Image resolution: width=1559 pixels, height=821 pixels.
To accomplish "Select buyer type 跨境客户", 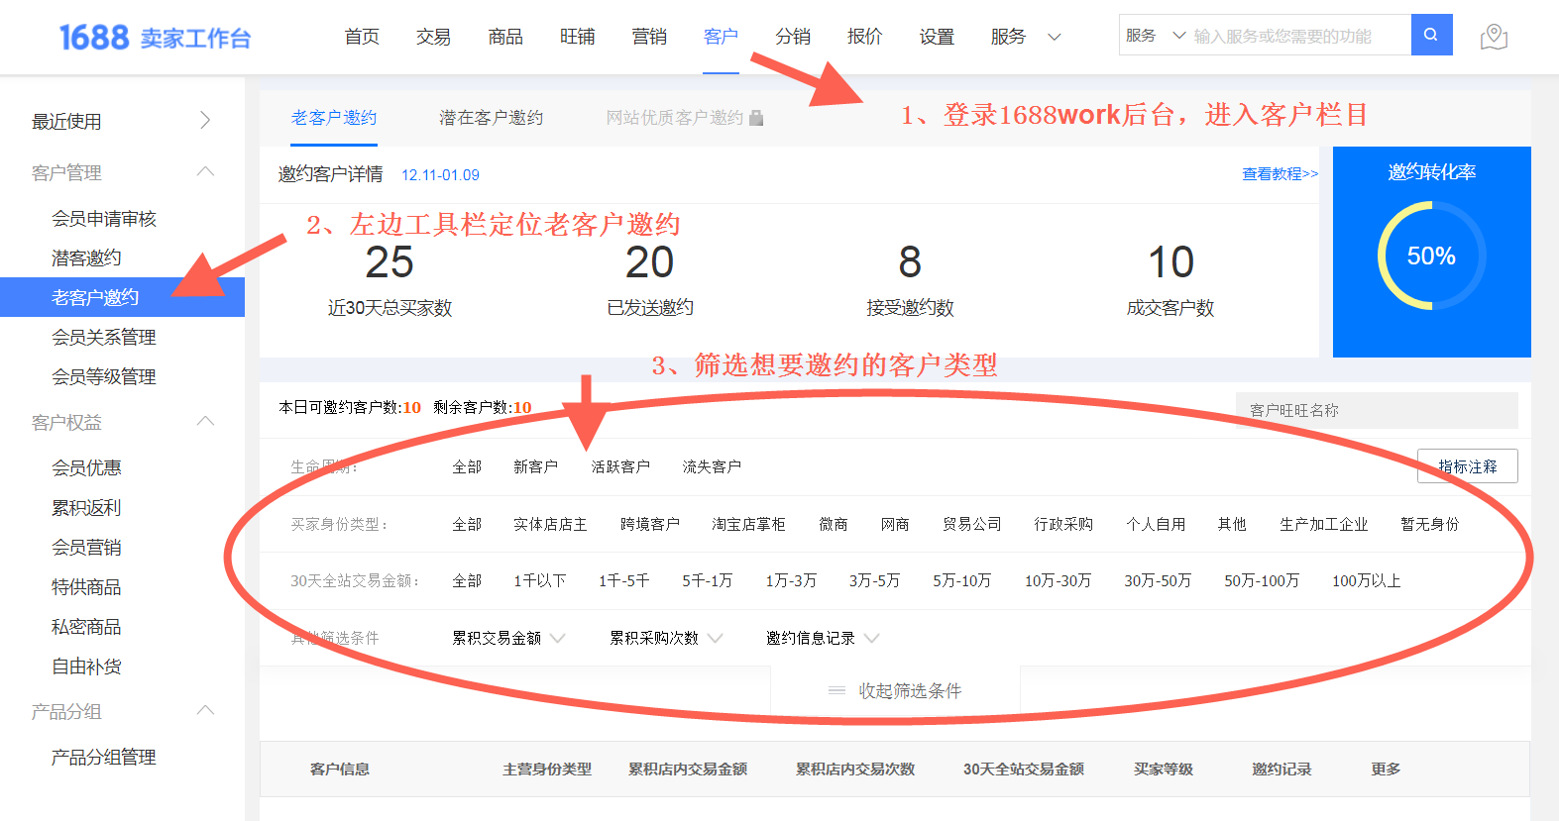I will click(x=650, y=524).
